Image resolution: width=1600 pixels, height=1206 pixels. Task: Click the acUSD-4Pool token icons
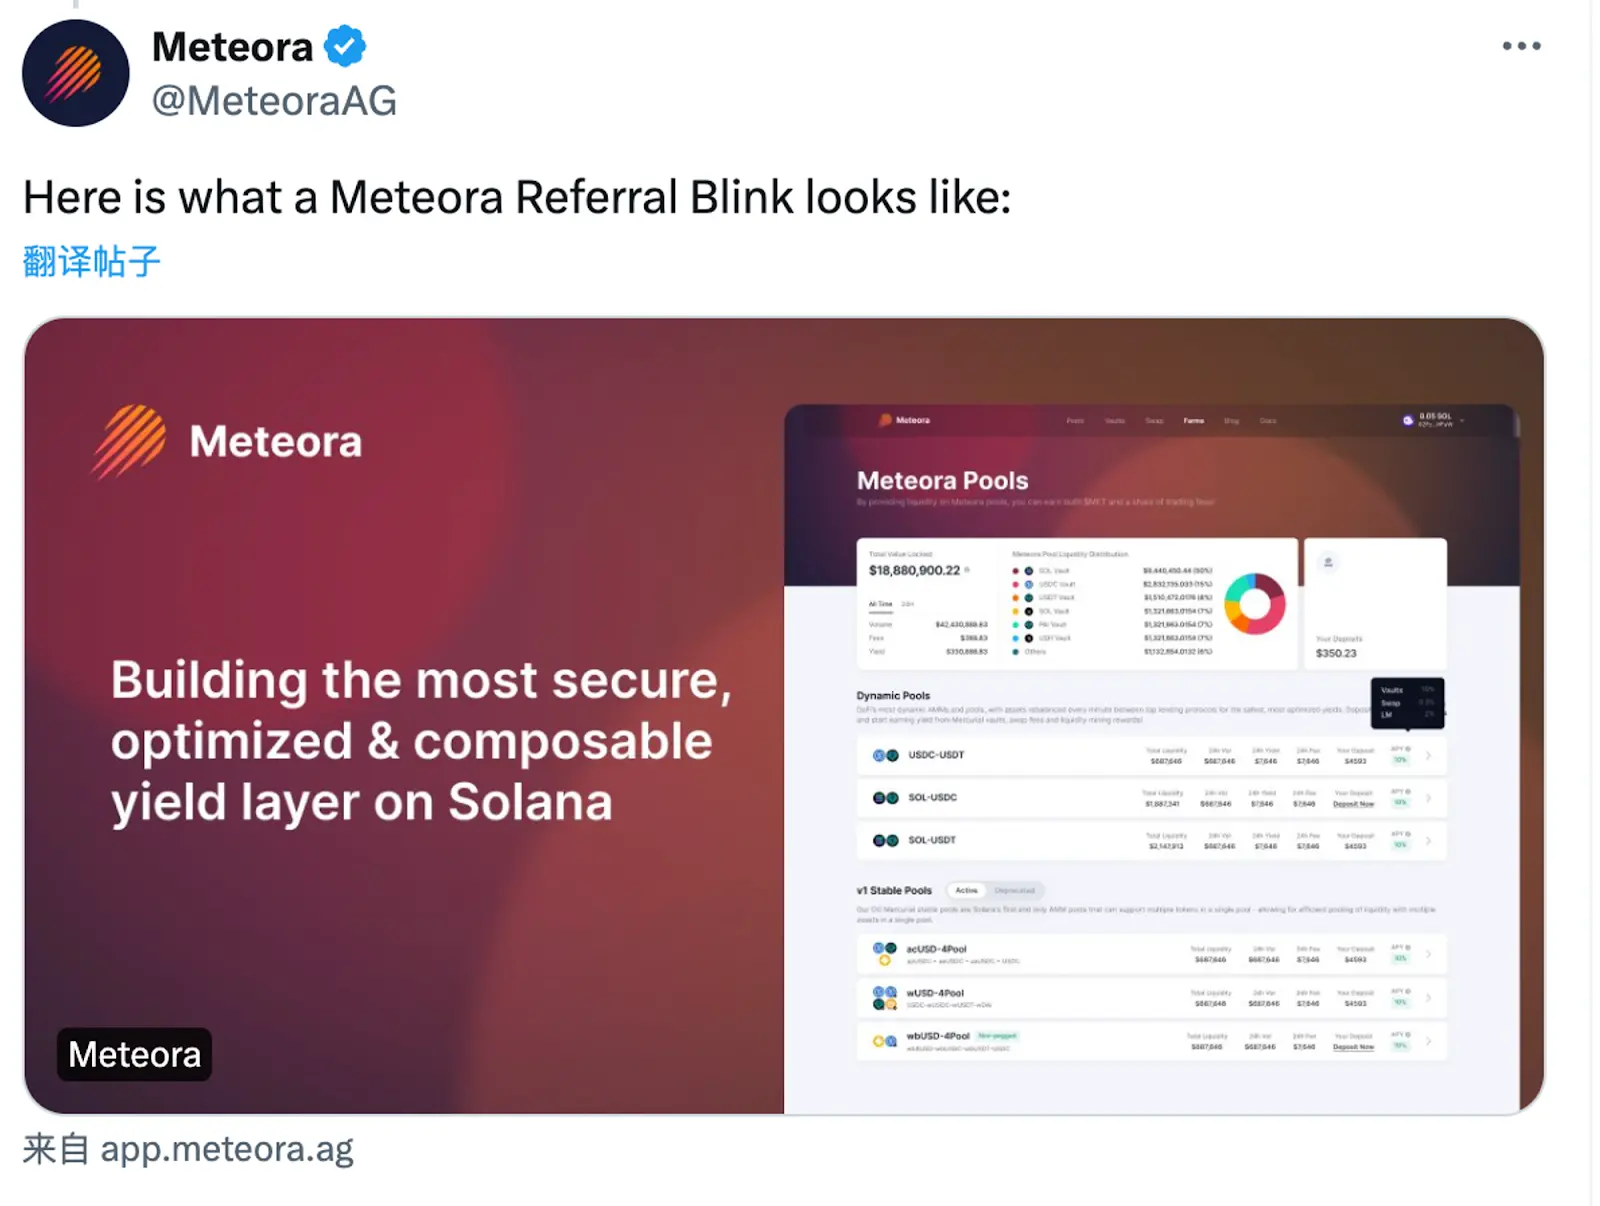click(x=885, y=953)
